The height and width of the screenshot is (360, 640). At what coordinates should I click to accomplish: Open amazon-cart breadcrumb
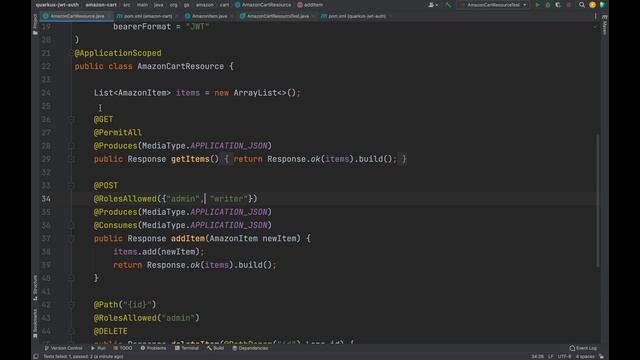101,5
